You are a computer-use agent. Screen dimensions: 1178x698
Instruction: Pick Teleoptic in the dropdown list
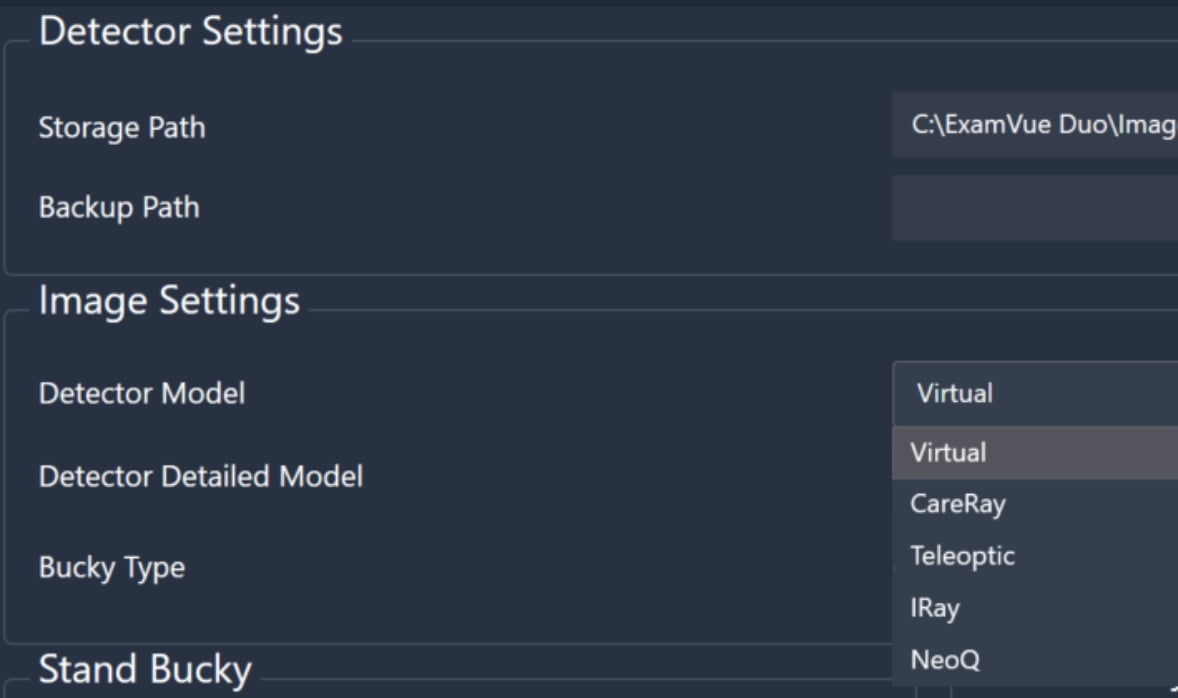click(x=1034, y=555)
